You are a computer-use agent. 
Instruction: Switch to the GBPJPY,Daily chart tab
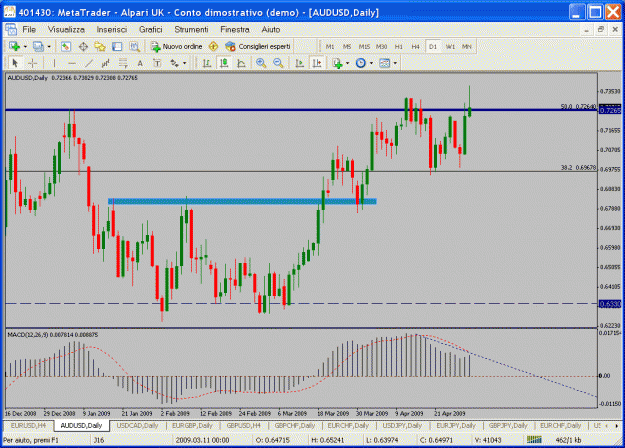508,426
